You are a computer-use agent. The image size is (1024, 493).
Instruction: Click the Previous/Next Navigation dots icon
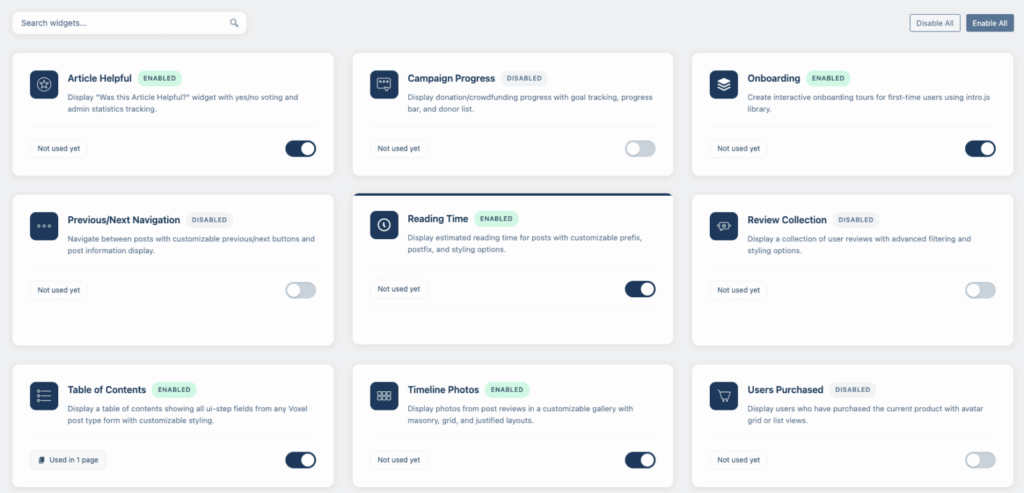coord(44,226)
